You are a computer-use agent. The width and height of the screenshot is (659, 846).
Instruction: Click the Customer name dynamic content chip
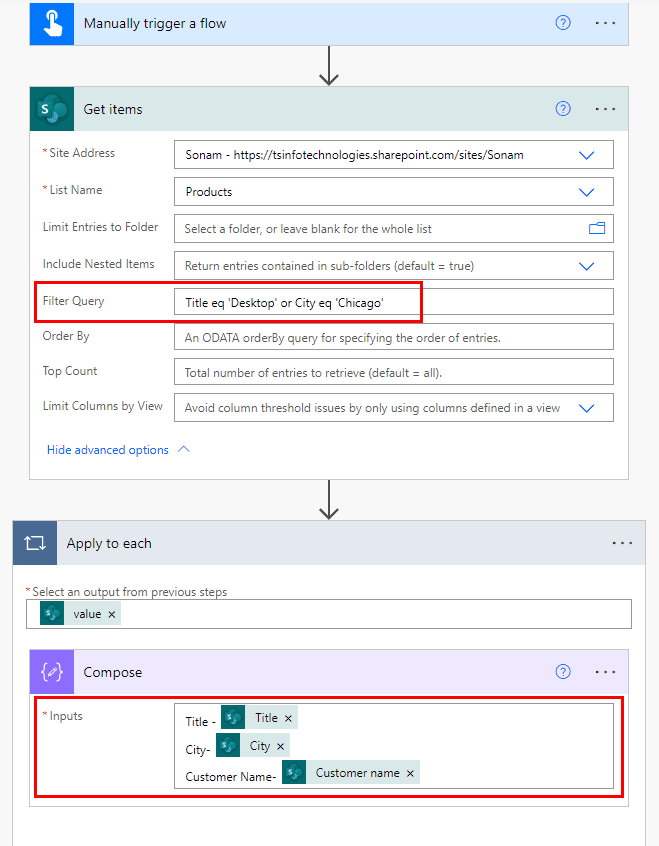pyautogui.click(x=351, y=773)
